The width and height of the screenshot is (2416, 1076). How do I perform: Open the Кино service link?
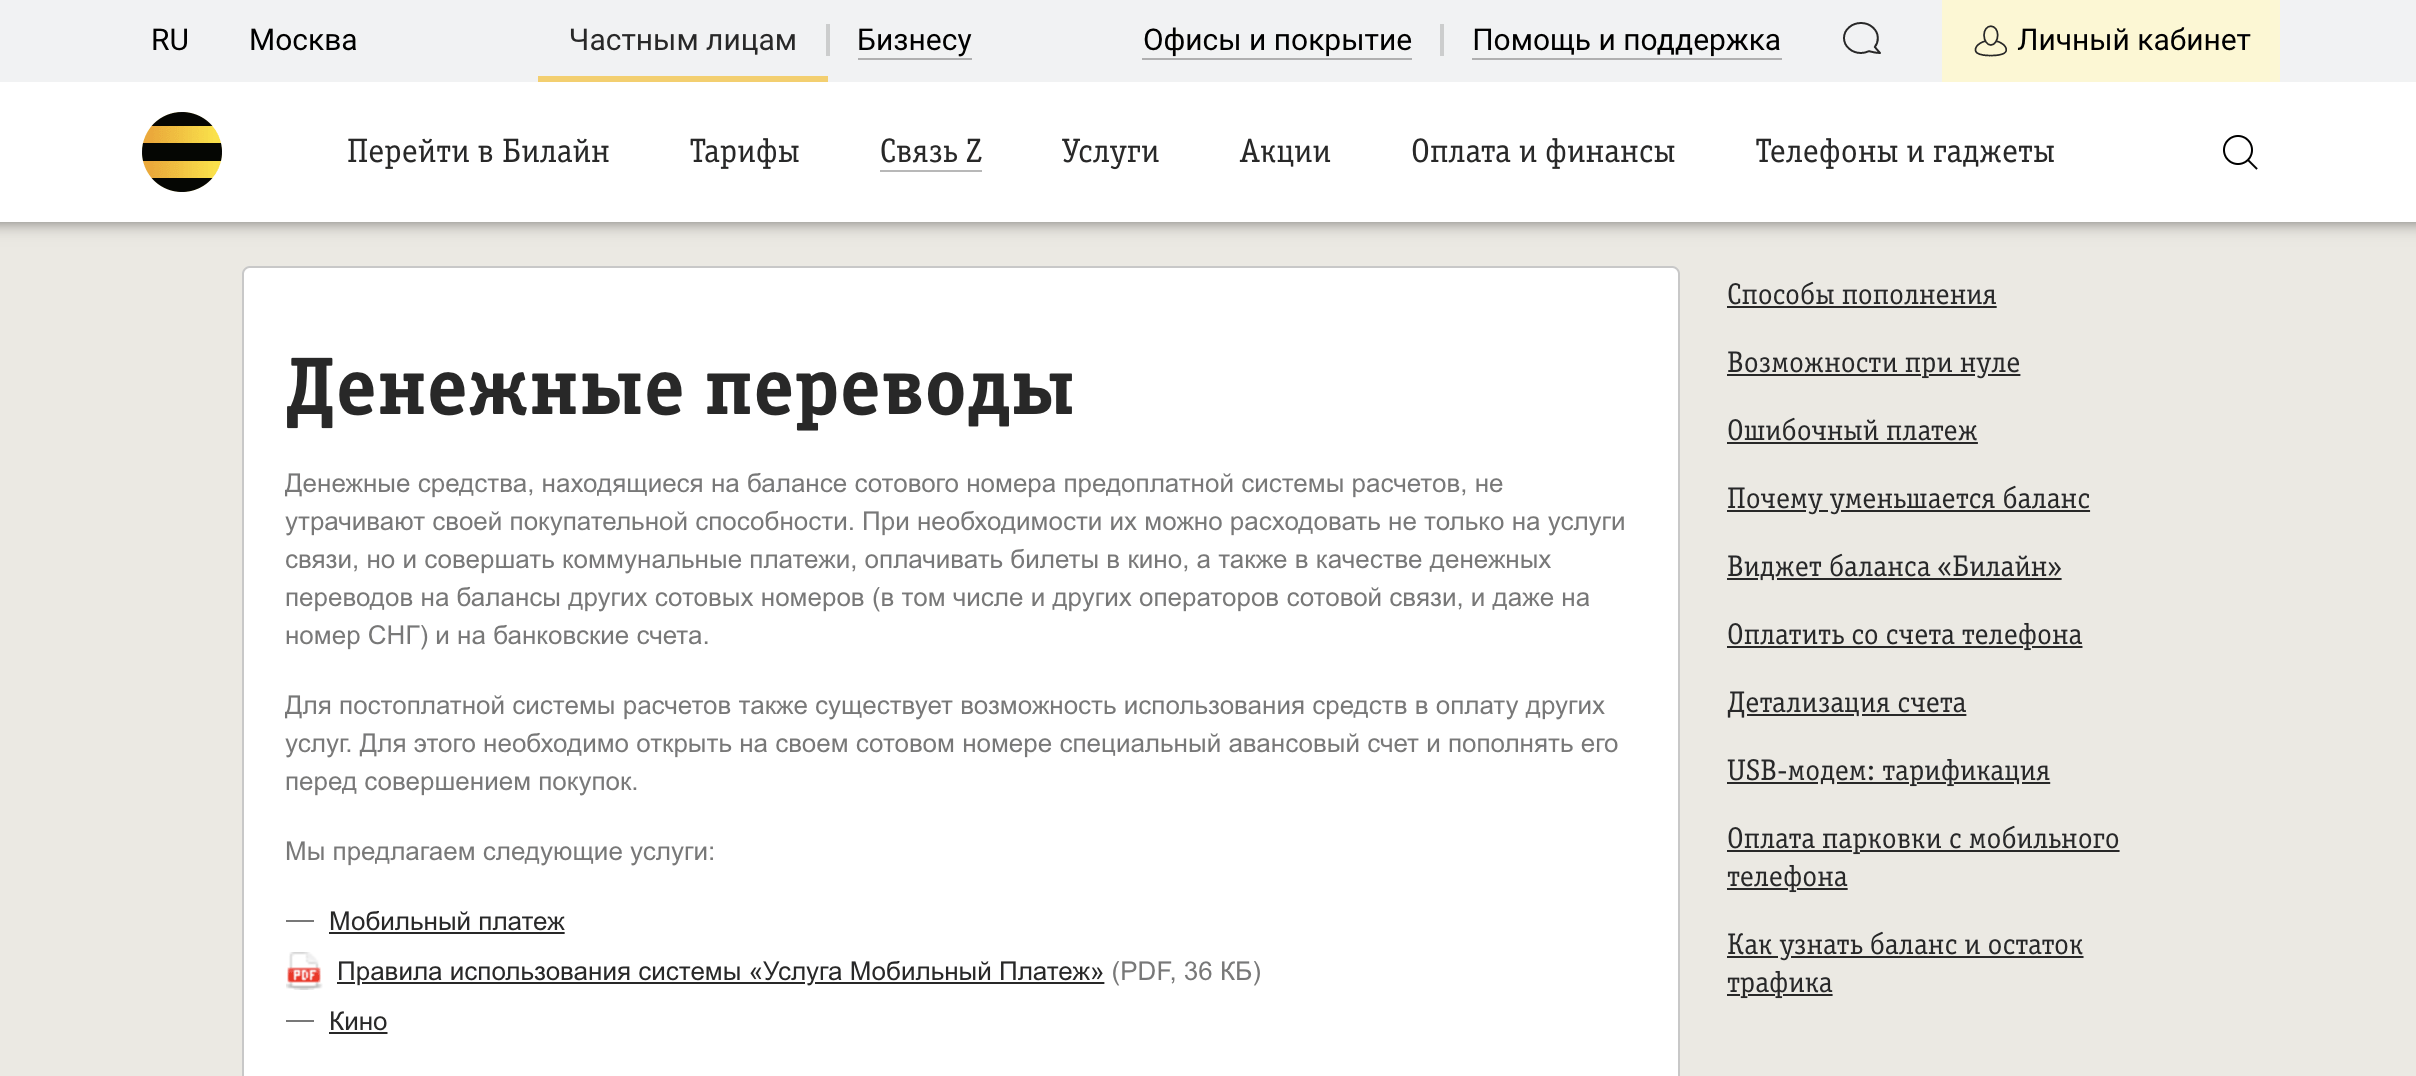pyautogui.click(x=357, y=1021)
